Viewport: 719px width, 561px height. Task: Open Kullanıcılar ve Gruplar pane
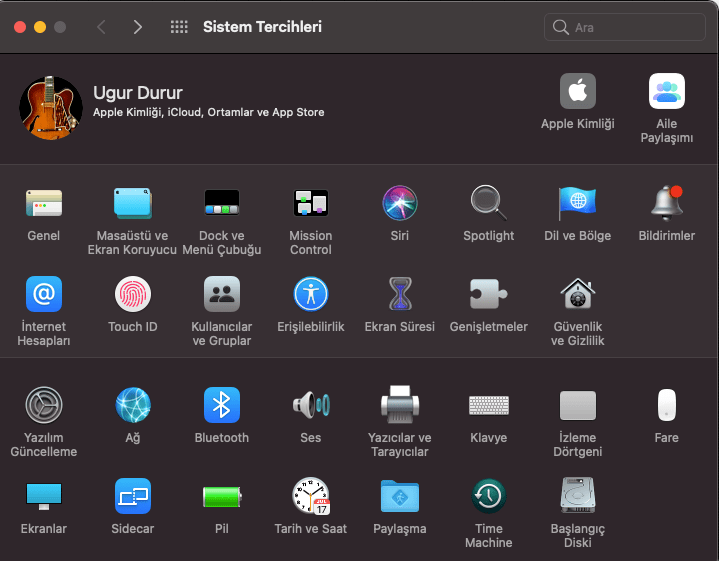[x=221, y=294]
